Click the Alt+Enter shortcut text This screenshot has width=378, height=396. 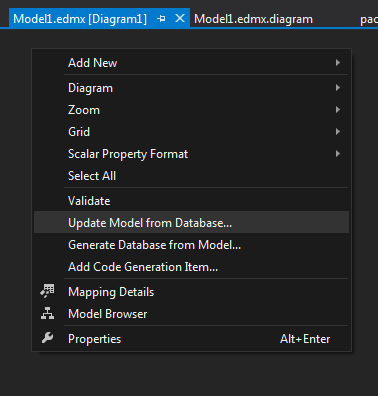(x=305, y=339)
